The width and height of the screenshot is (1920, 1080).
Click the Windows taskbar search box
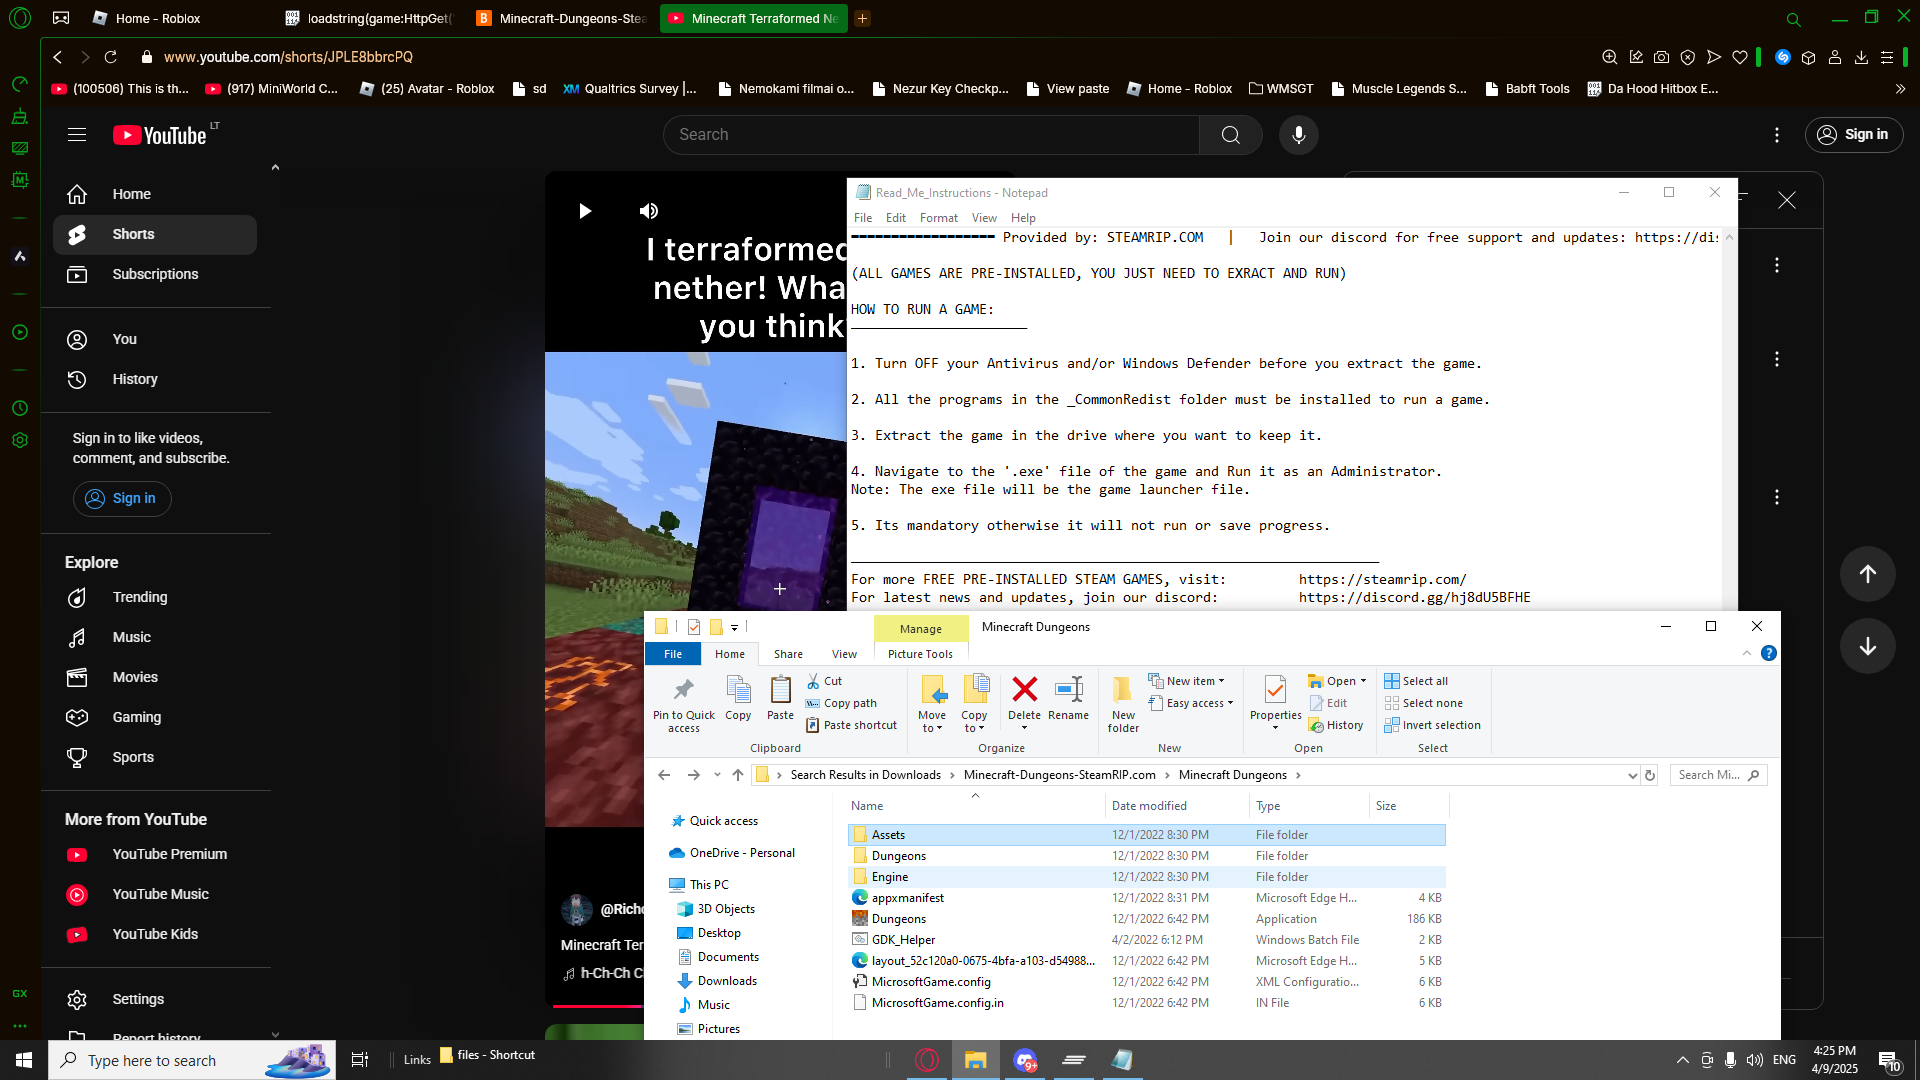coord(192,1060)
